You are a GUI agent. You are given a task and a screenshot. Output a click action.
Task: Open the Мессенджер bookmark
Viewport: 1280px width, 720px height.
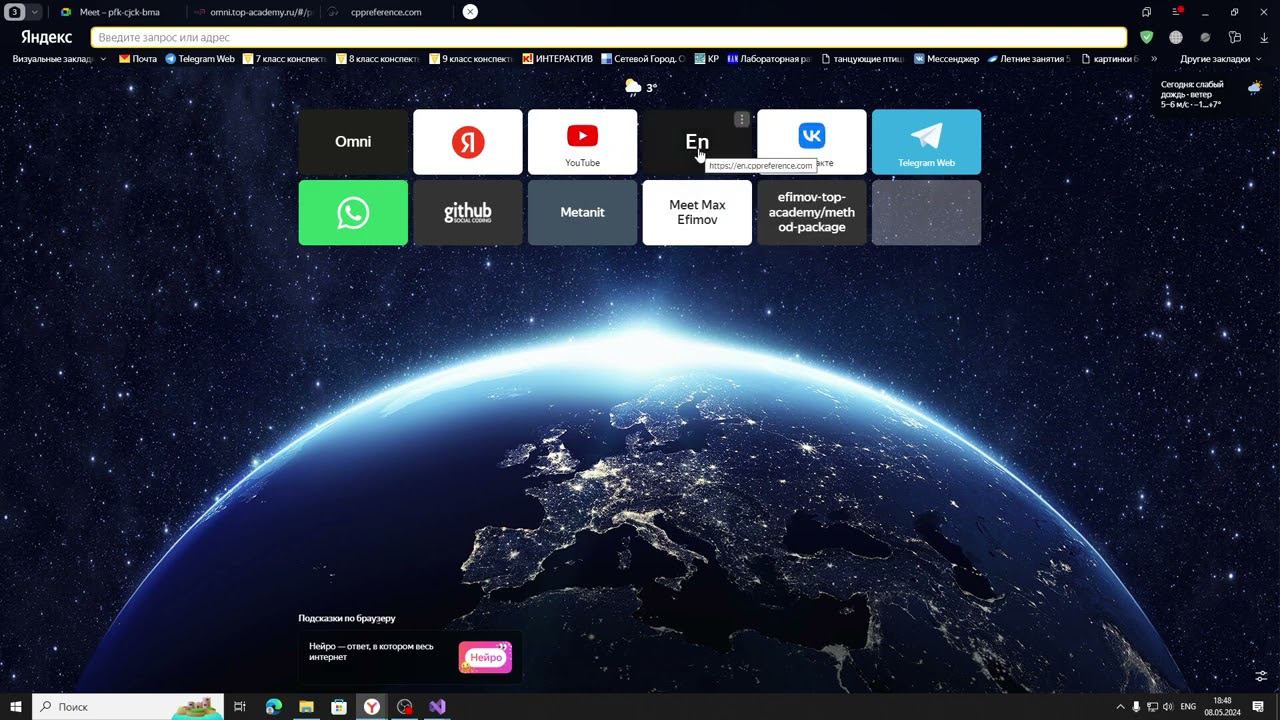coord(946,59)
